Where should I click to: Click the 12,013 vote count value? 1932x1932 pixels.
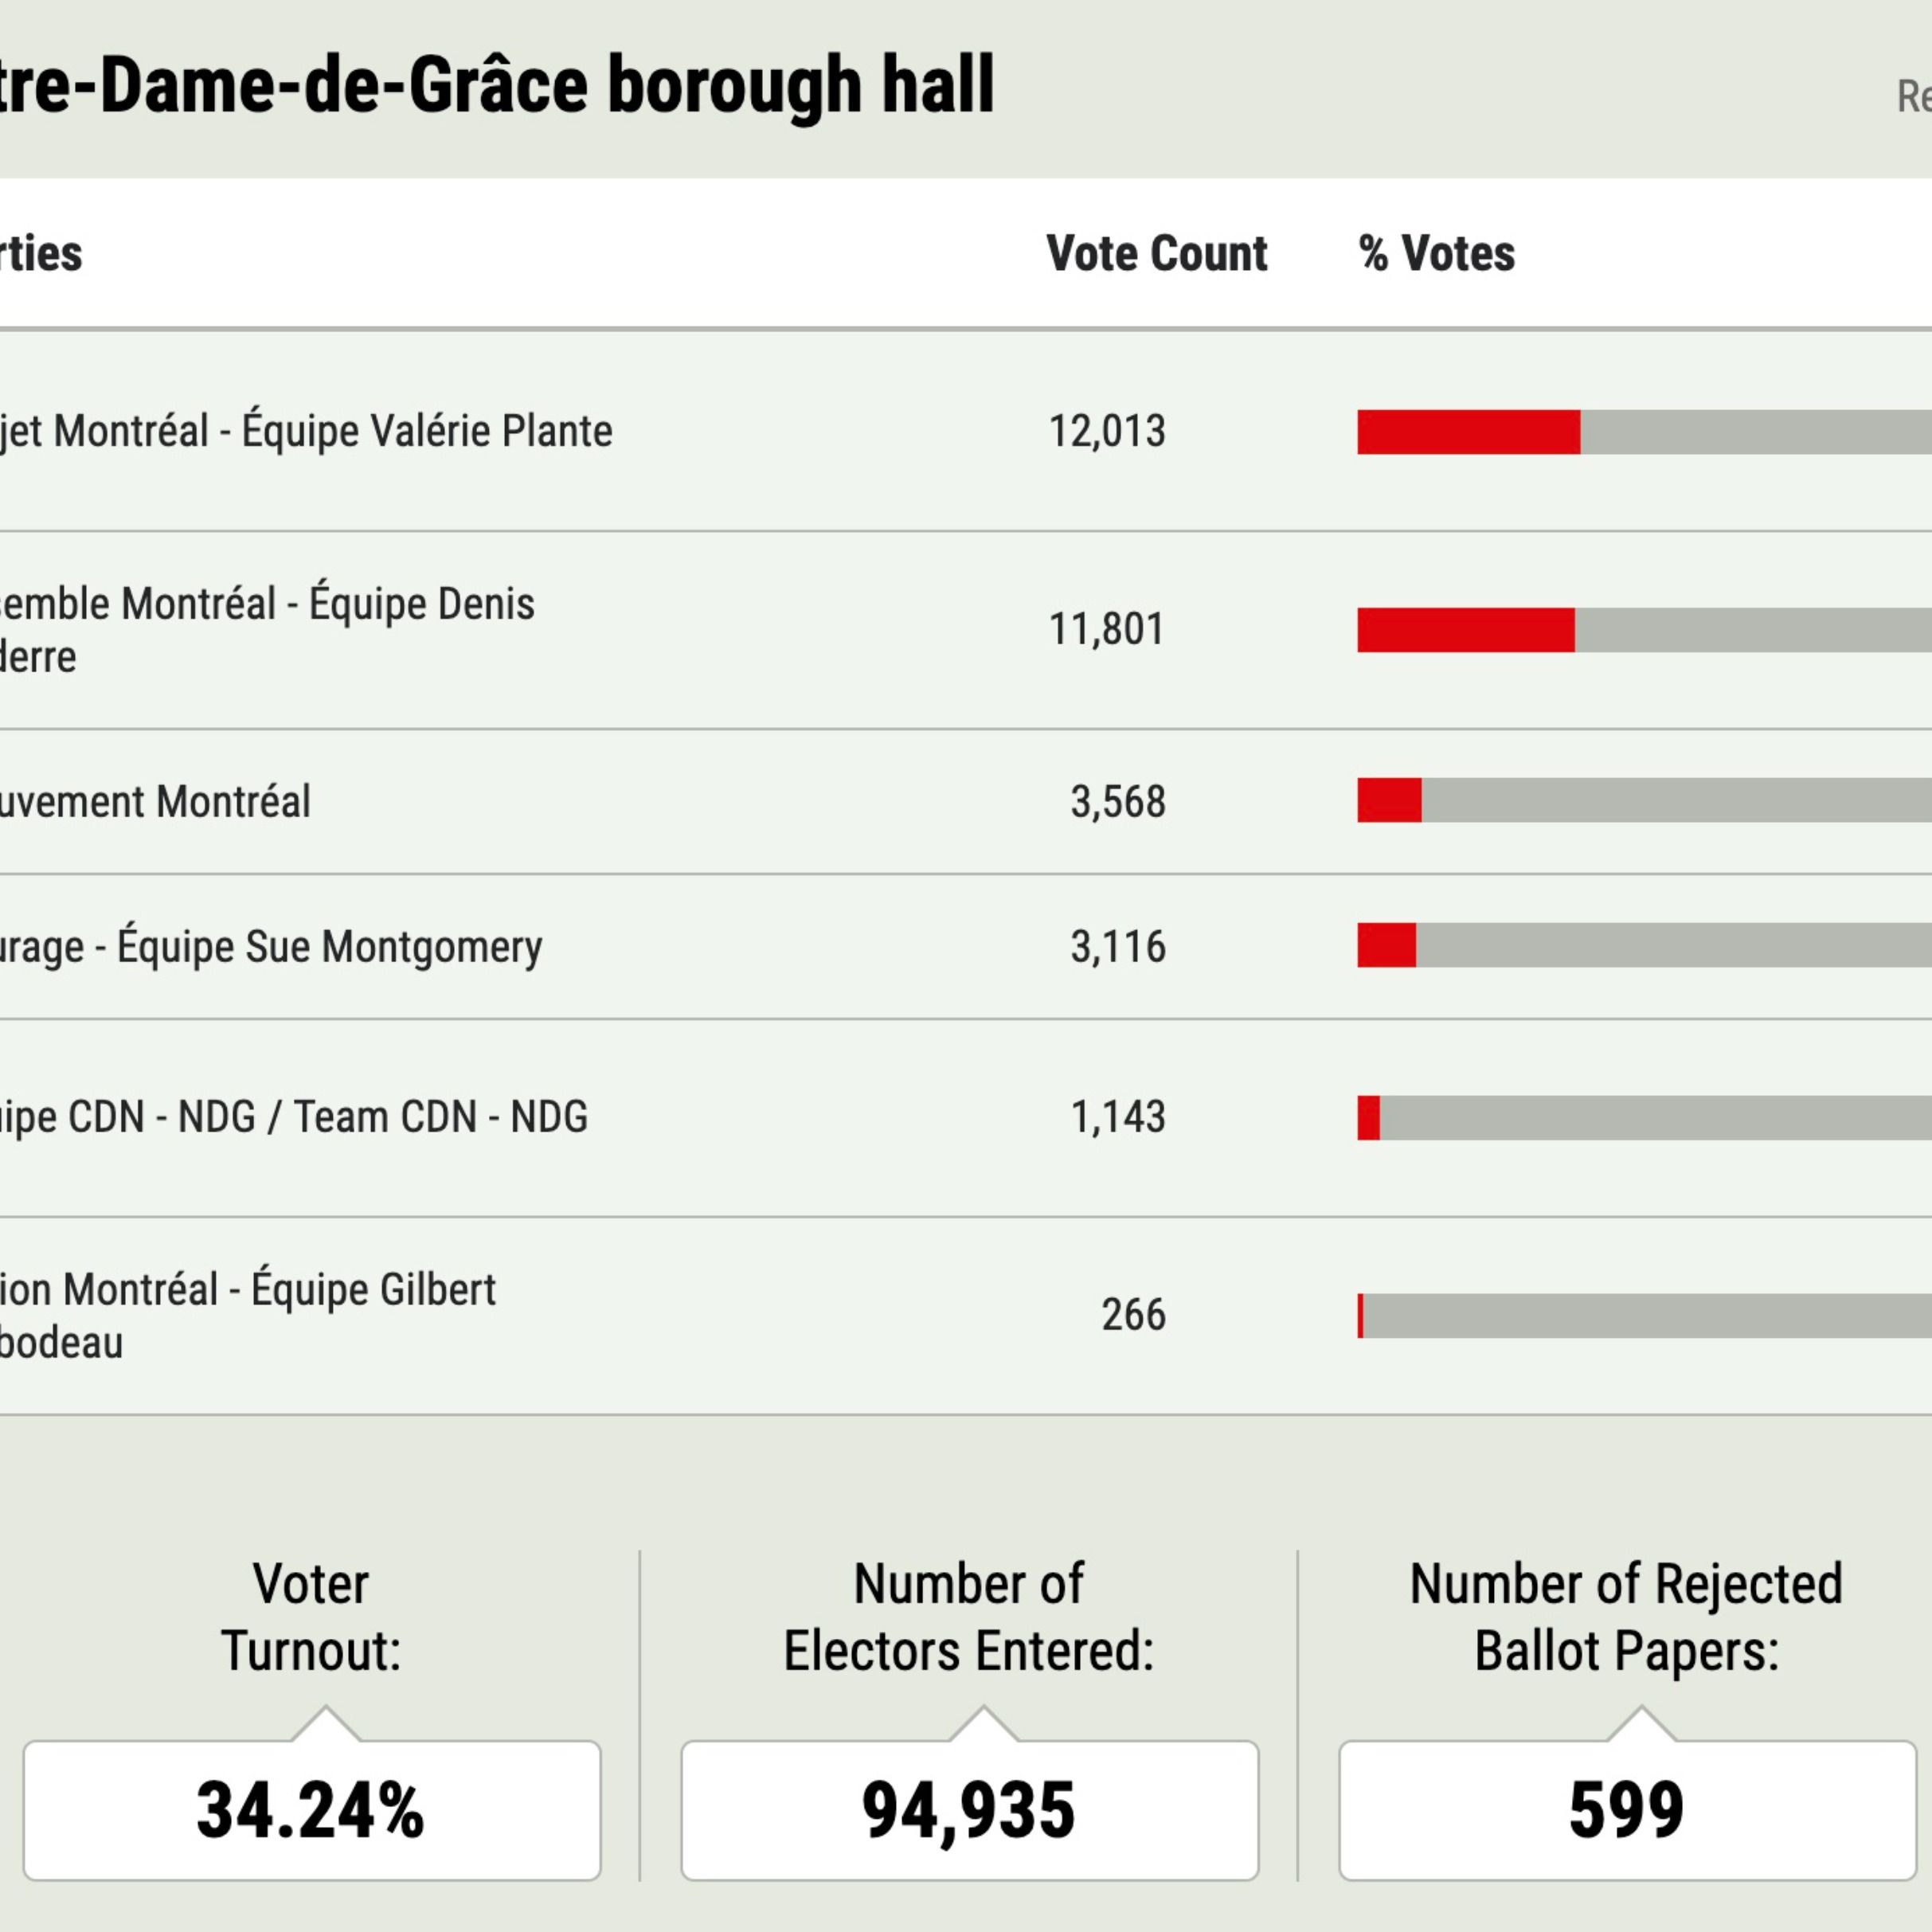click(x=1107, y=432)
